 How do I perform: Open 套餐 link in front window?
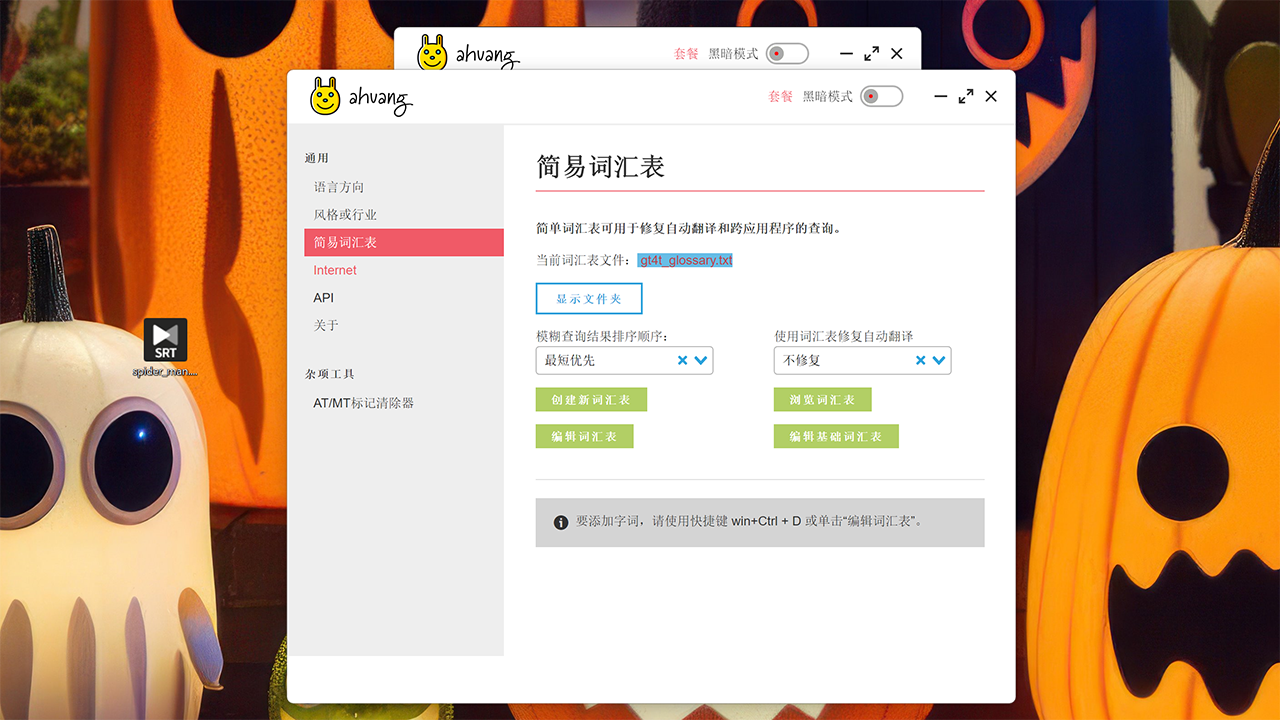coord(780,96)
